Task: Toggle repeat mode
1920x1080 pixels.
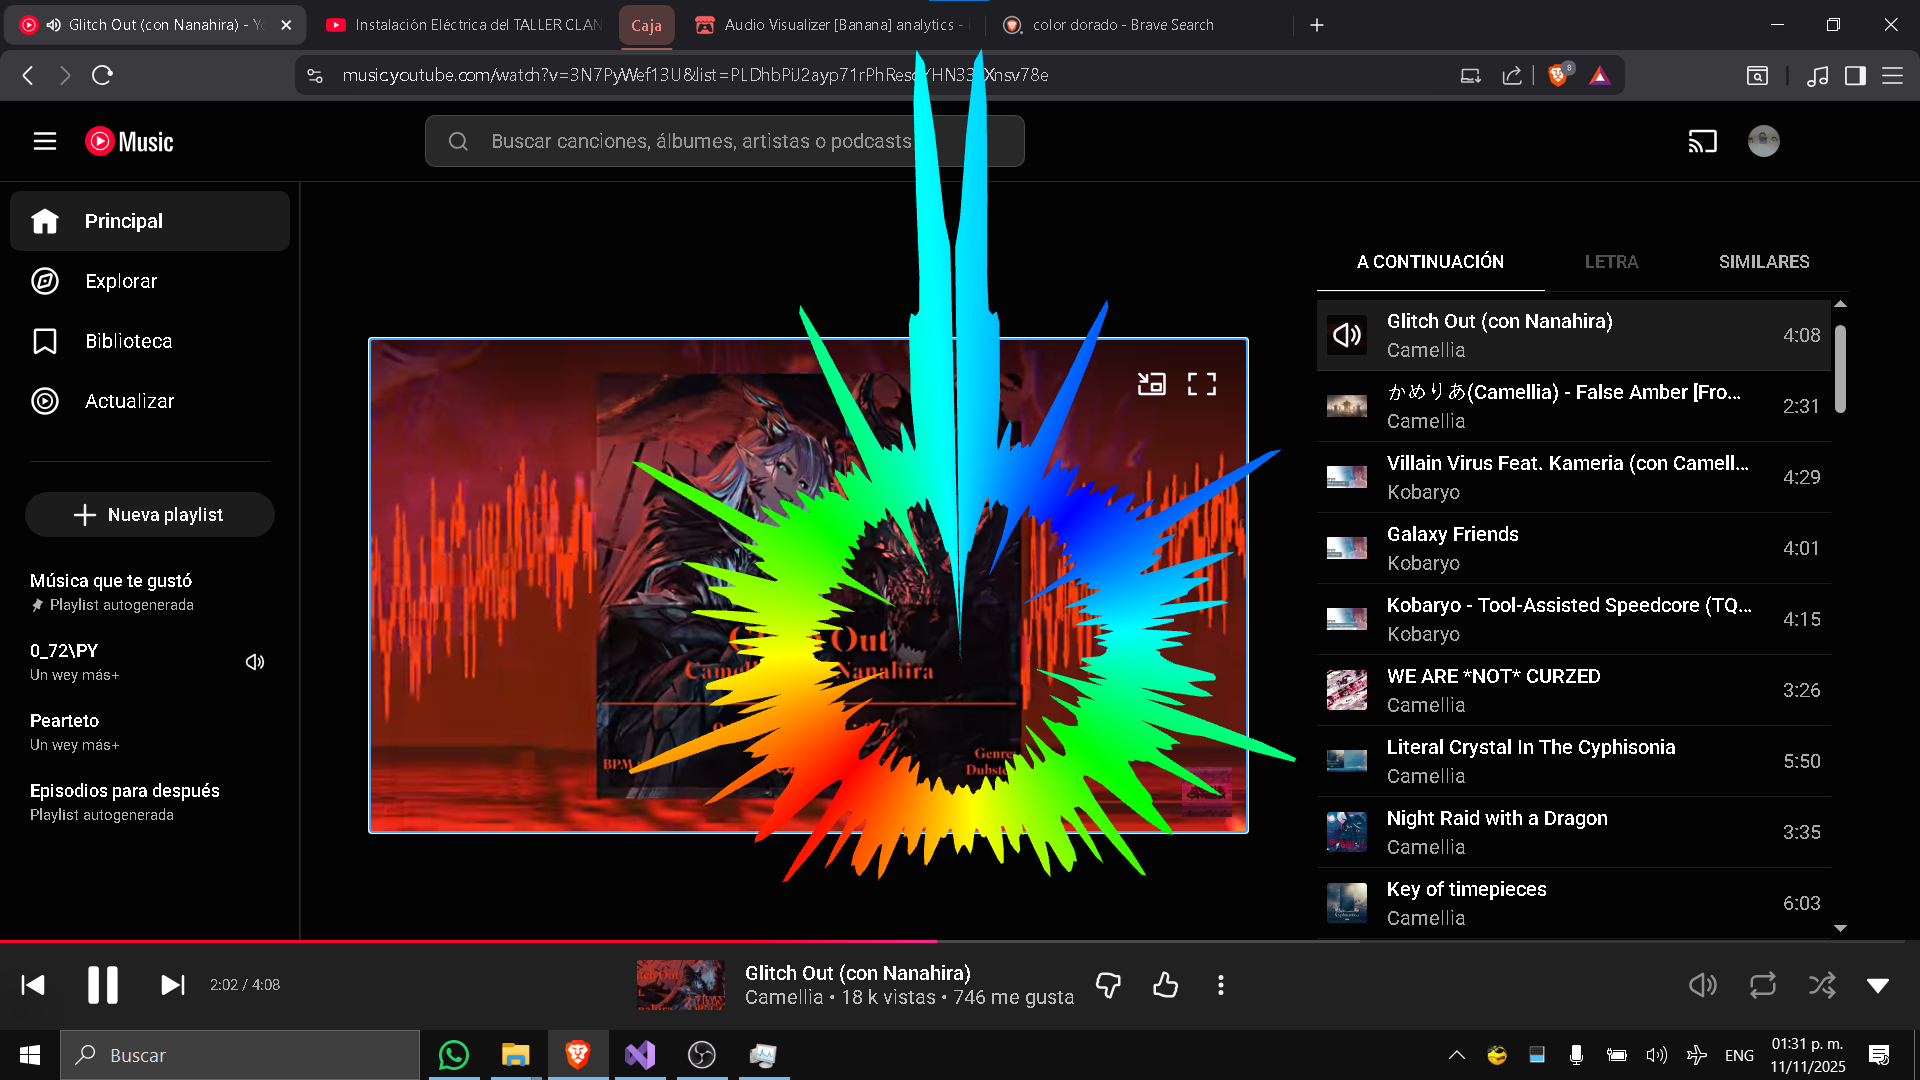Action: pos(1762,985)
